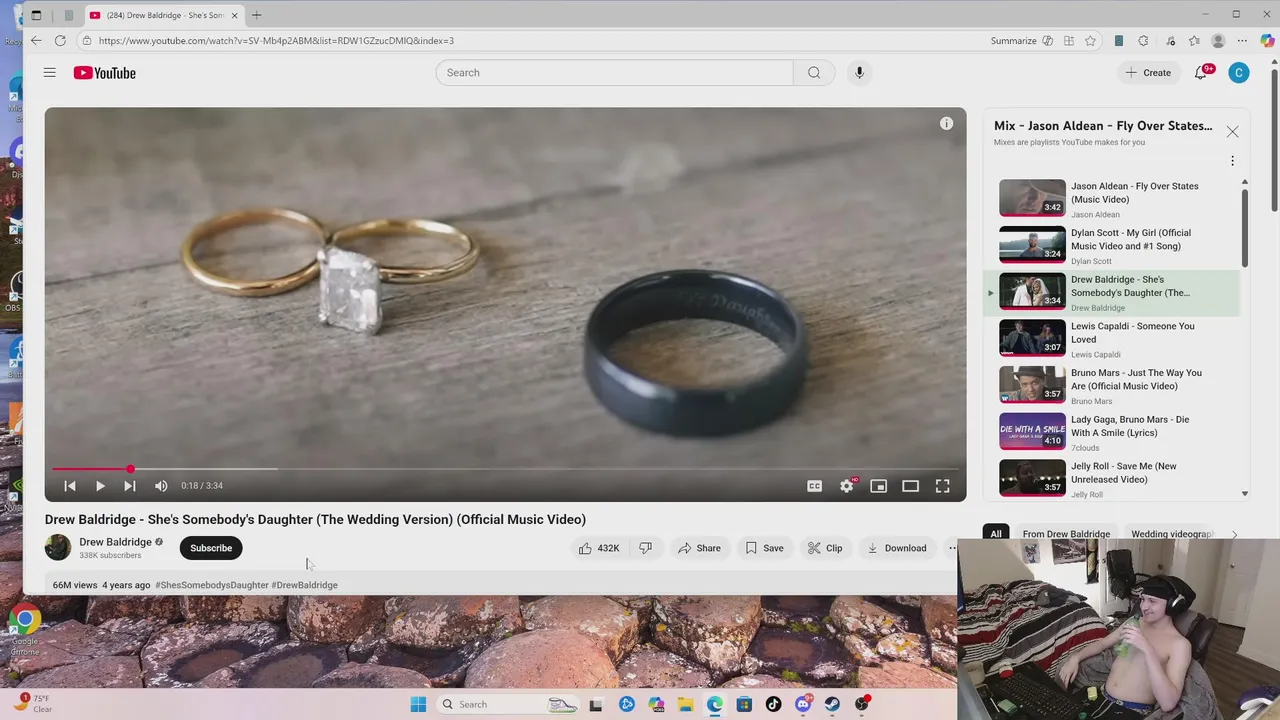Select the Wedding videography chip
The height and width of the screenshot is (720, 1280).
tap(1172, 534)
